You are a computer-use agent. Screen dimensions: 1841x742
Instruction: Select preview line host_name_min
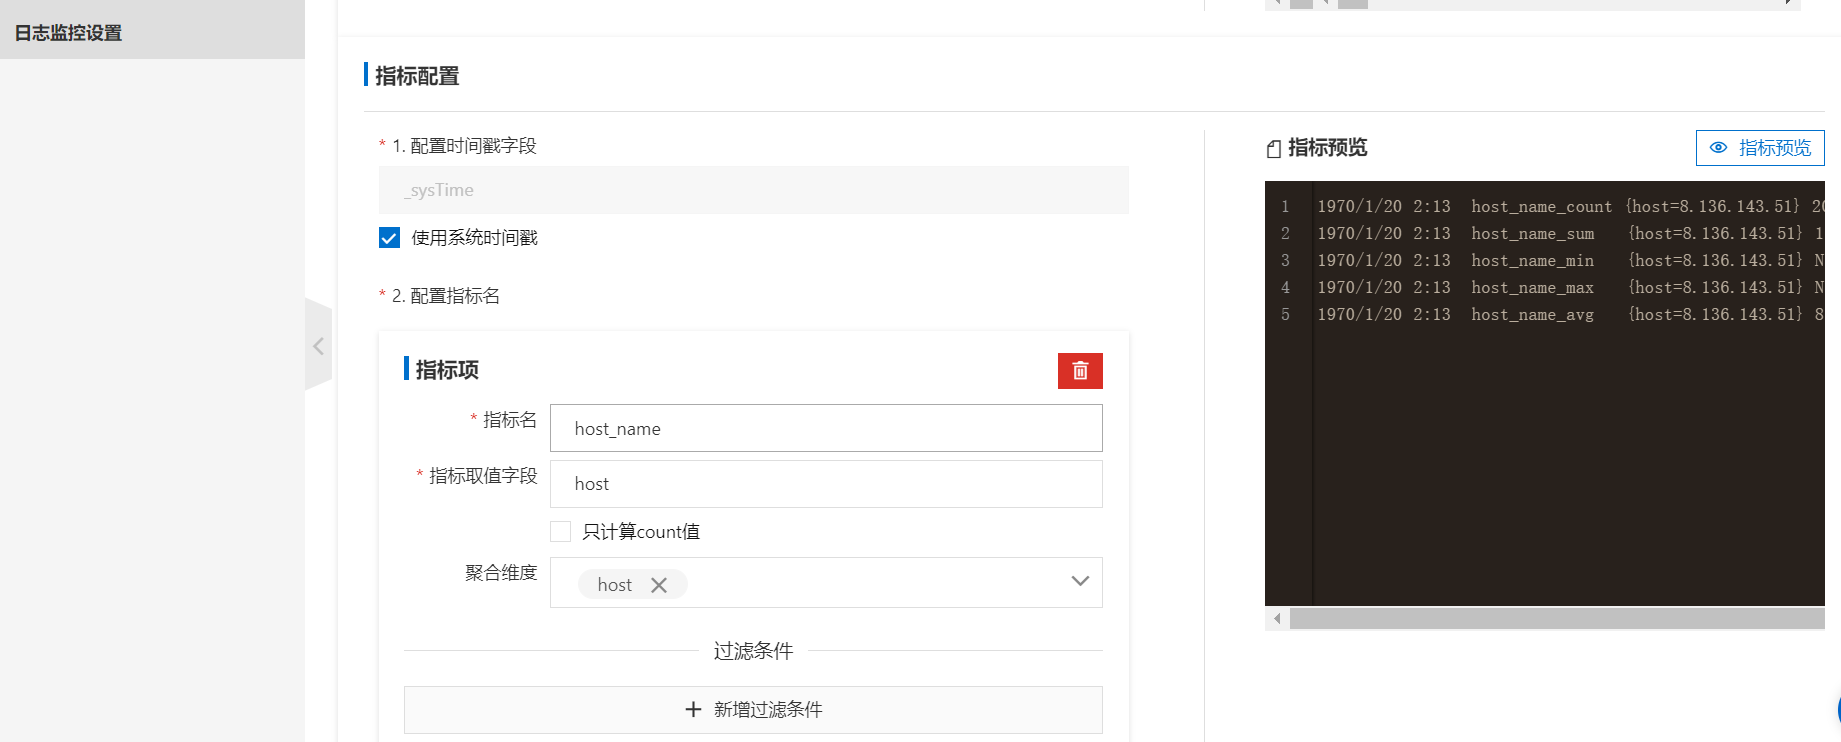tap(1570, 261)
